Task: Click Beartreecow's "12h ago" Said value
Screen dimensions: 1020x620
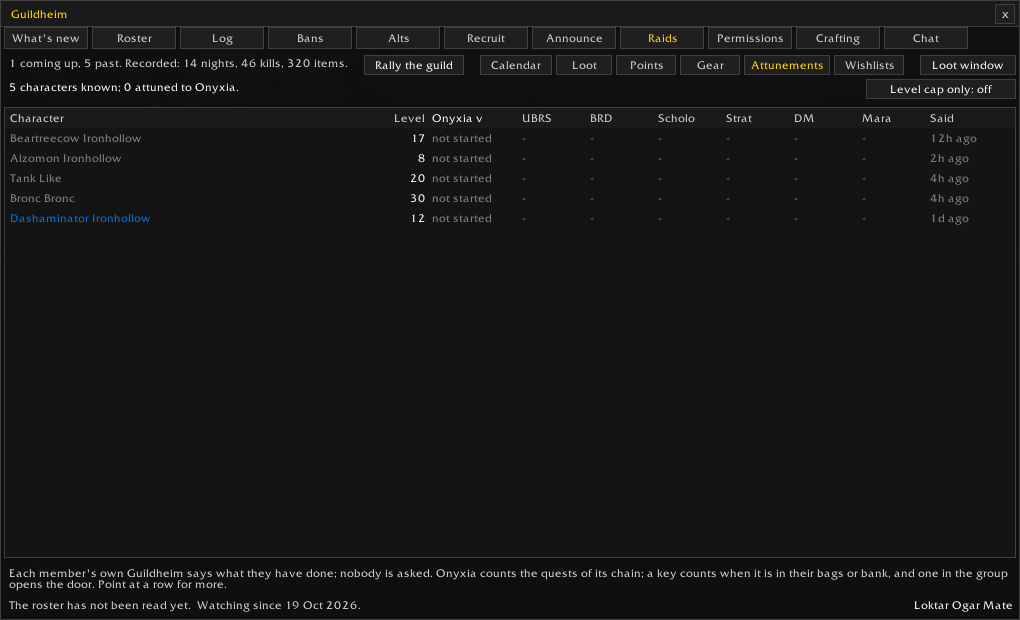Action: (953, 139)
